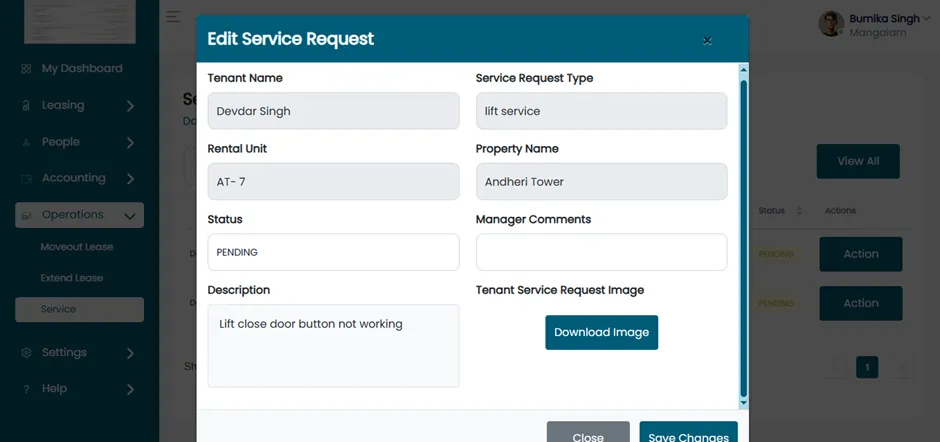Click the Manager Comments input field

tap(601, 252)
